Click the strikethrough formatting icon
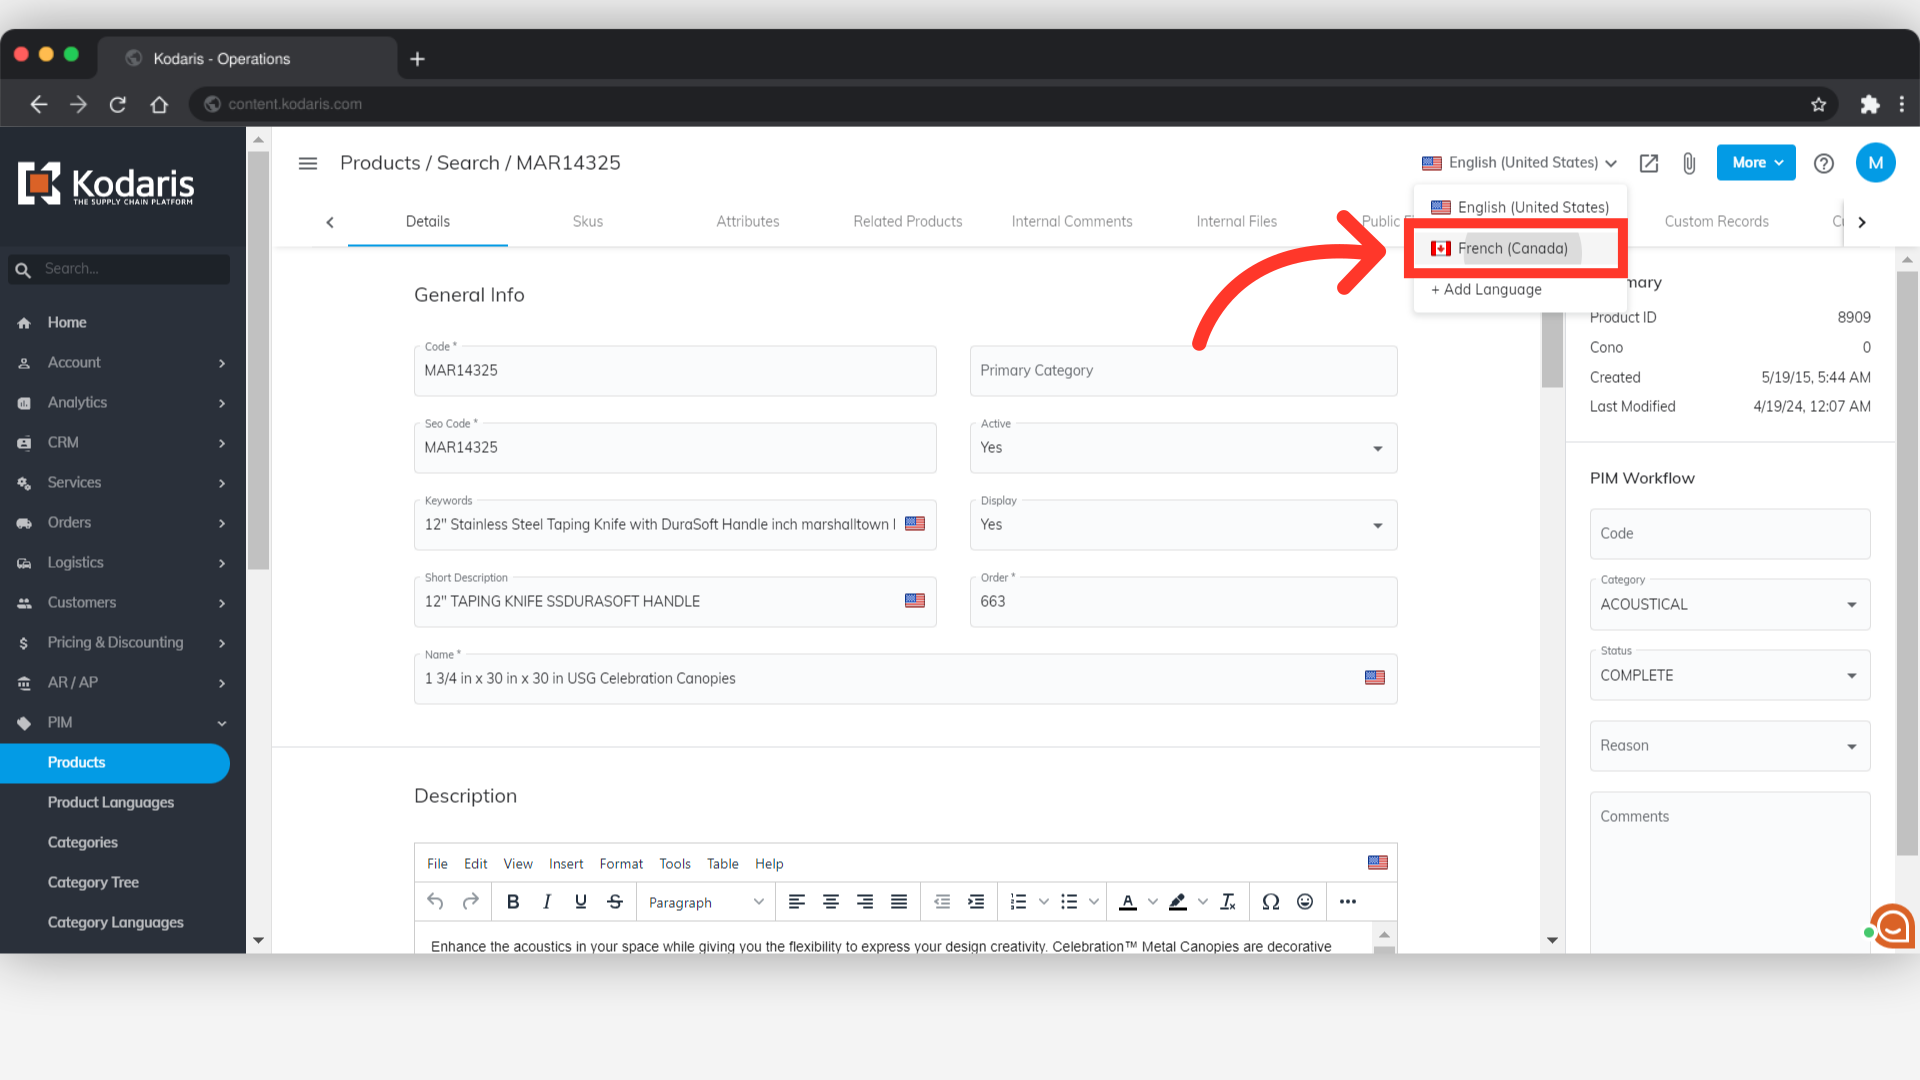The height and width of the screenshot is (1080, 1920). point(615,902)
